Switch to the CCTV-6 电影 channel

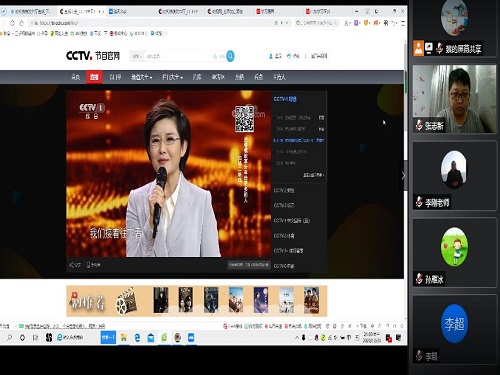(284, 266)
